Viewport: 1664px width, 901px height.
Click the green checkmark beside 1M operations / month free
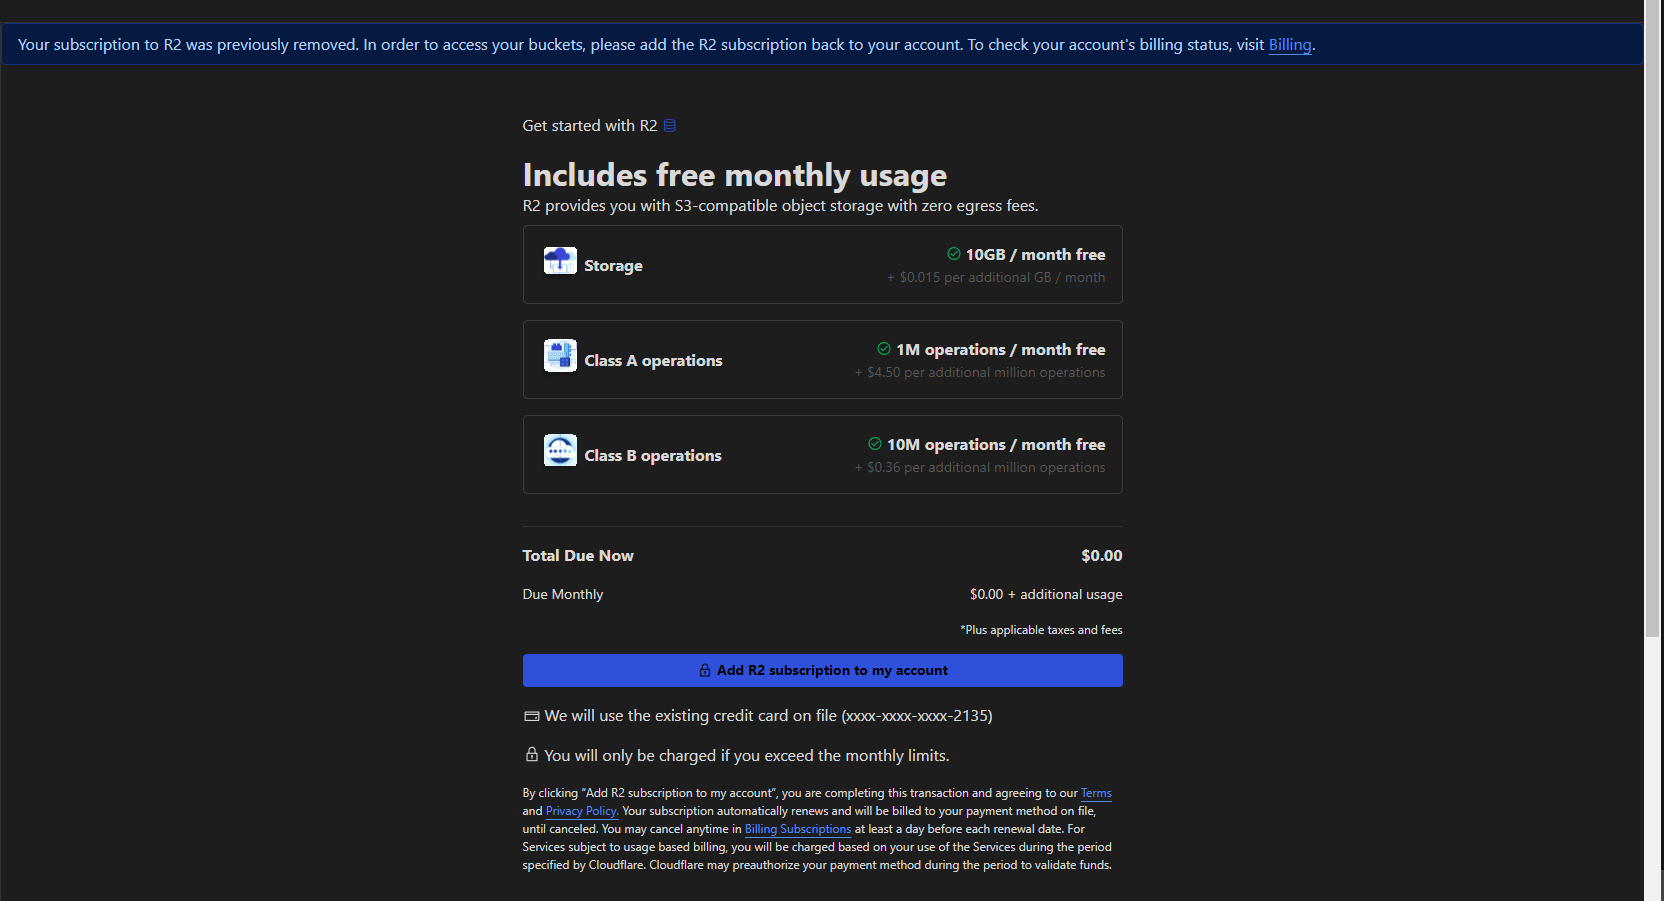coord(883,349)
